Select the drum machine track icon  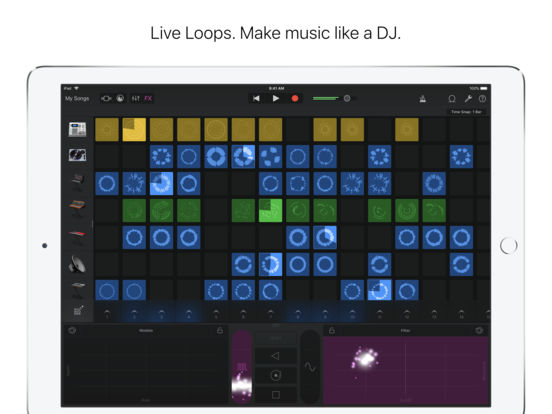77,130
